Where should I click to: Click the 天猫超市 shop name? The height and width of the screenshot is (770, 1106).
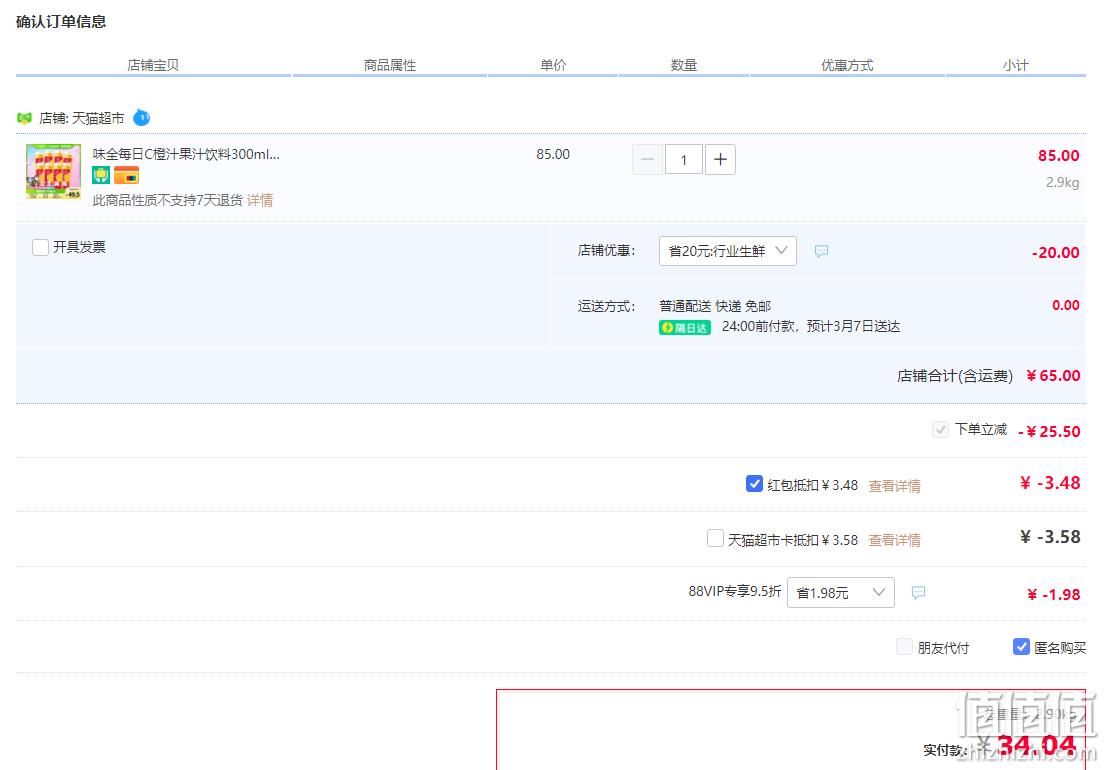coord(98,118)
